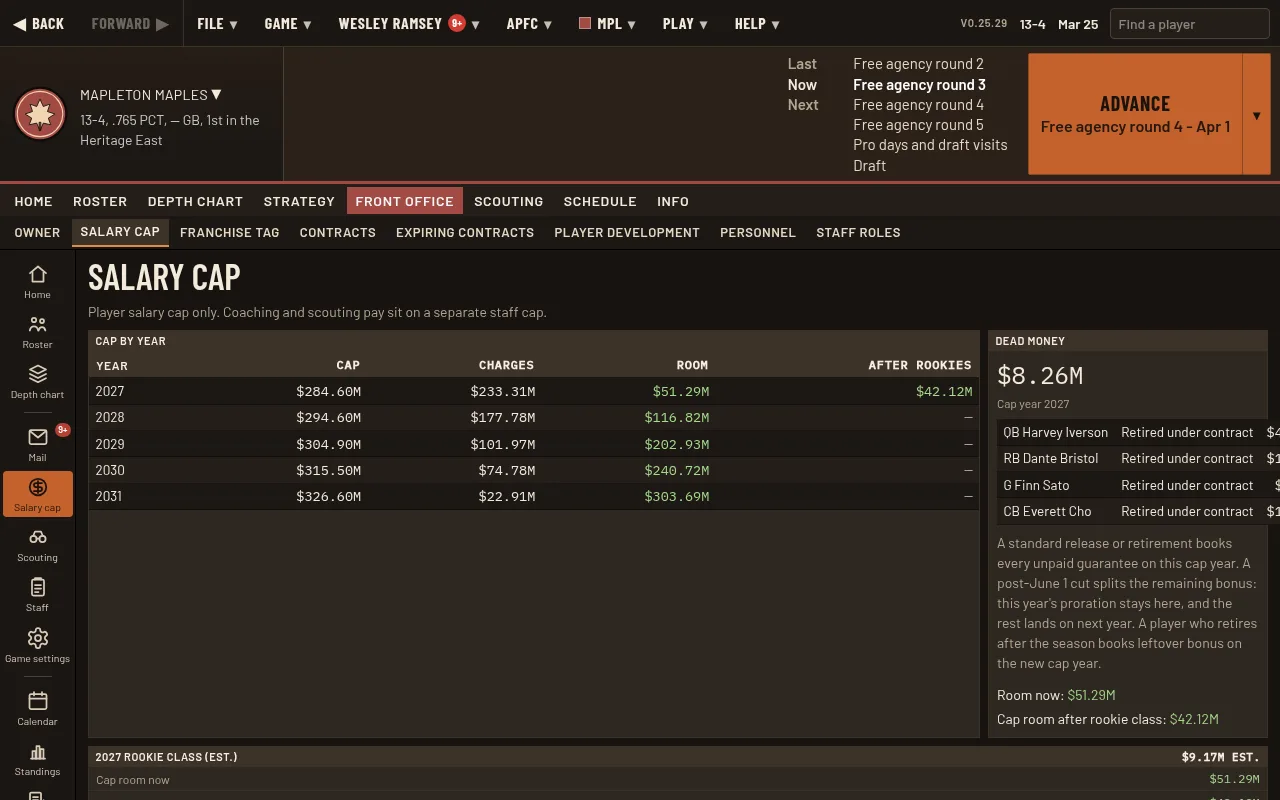The image size is (1280, 800).
Task: Click the Mapleton Maples team logo
Action: pyautogui.click(x=40, y=115)
